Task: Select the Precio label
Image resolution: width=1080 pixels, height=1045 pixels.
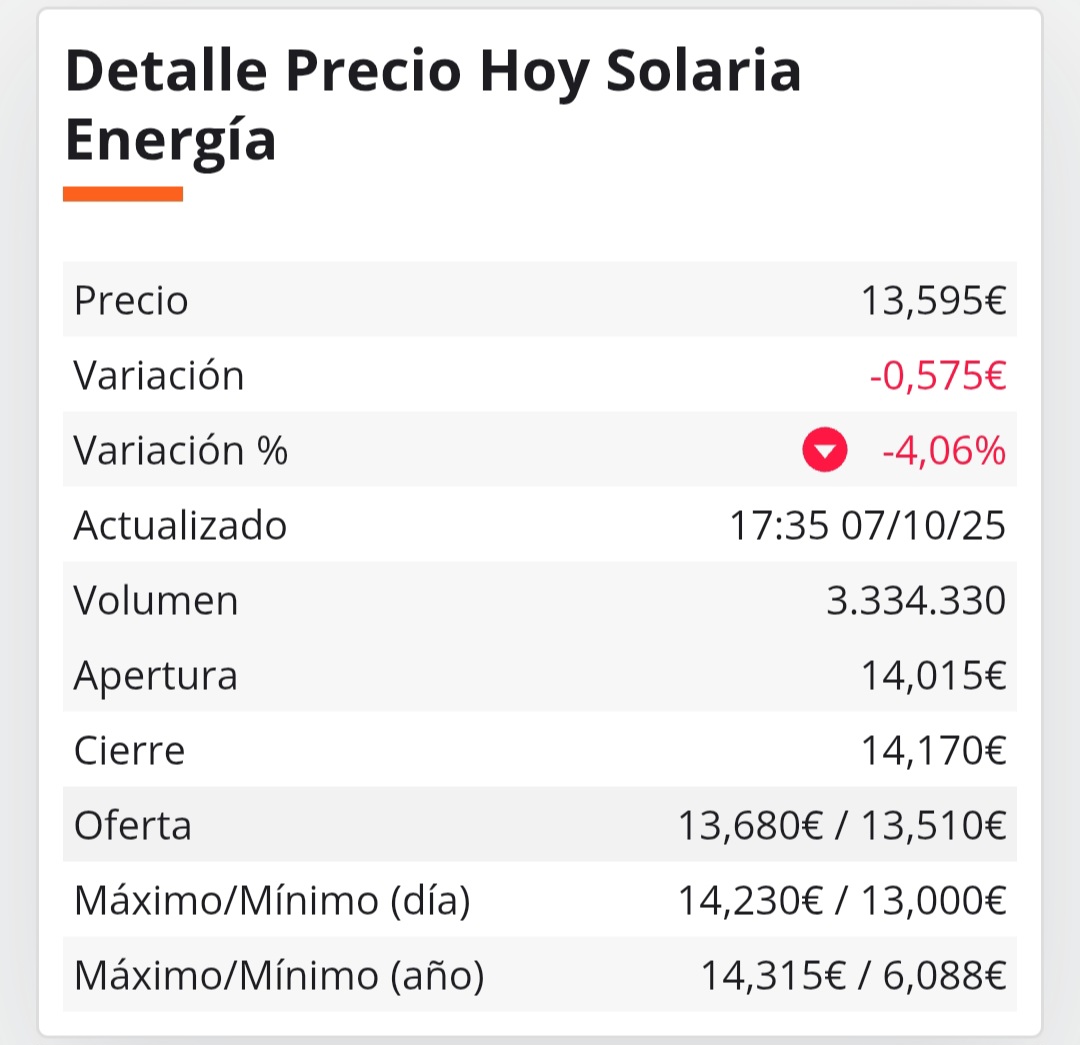Action: (131, 300)
